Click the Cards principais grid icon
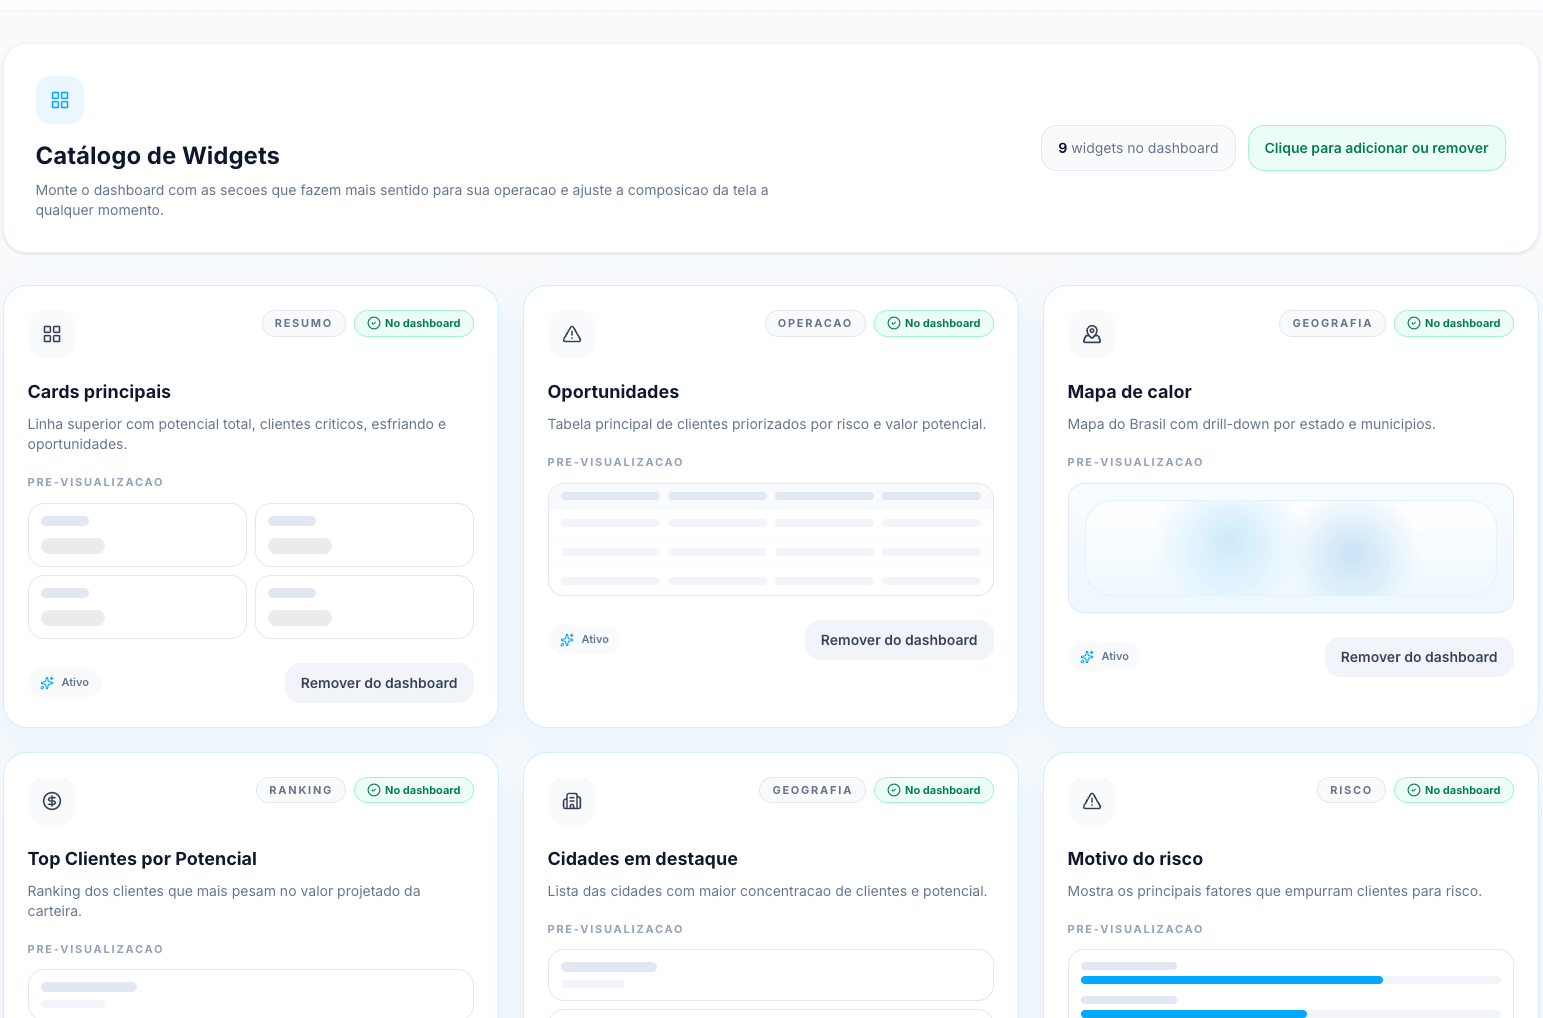The height and width of the screenshot is (1018, 1543). tap(52, 334)
